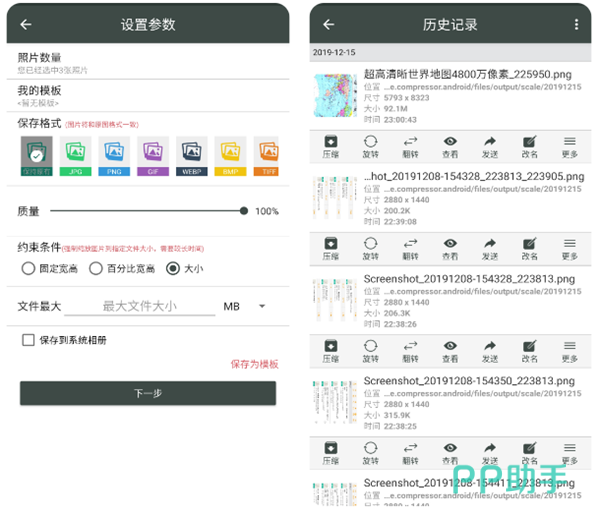Open the MB file size unit dropdown

click(x=245, y=306)
